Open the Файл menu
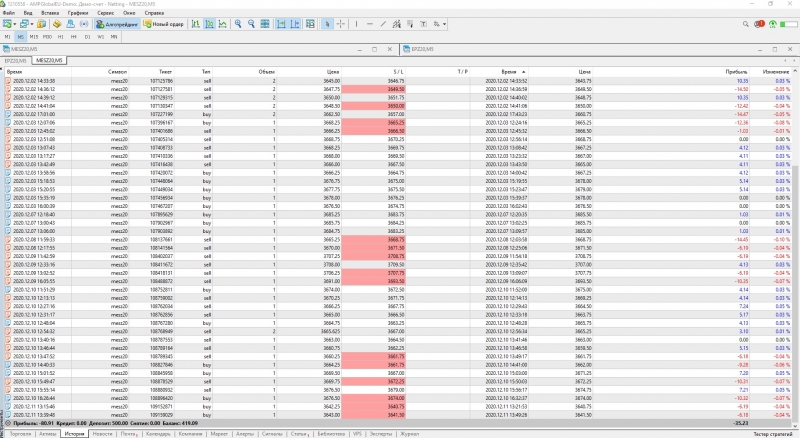This screenshot has width=800, height=438. (9, 13)
